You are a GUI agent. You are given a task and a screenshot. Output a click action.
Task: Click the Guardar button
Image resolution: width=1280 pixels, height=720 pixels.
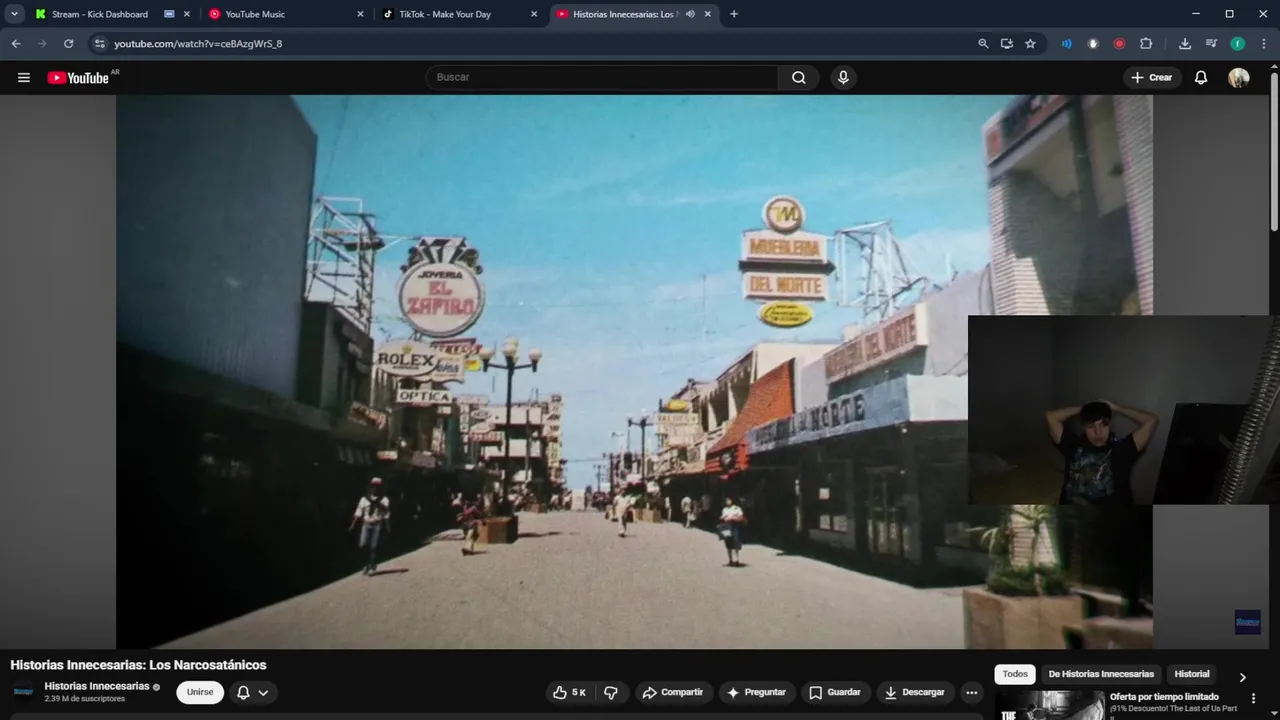click(x=835, y=692)
